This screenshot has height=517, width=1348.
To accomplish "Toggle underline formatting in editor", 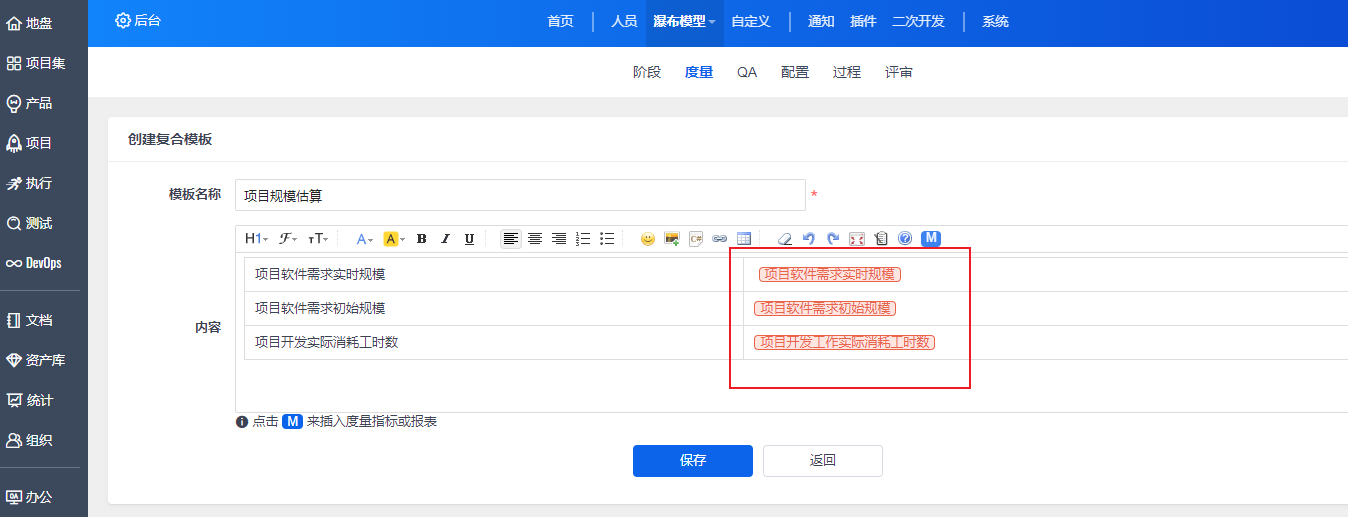I will pyautogui.click(x=469, y=239).
